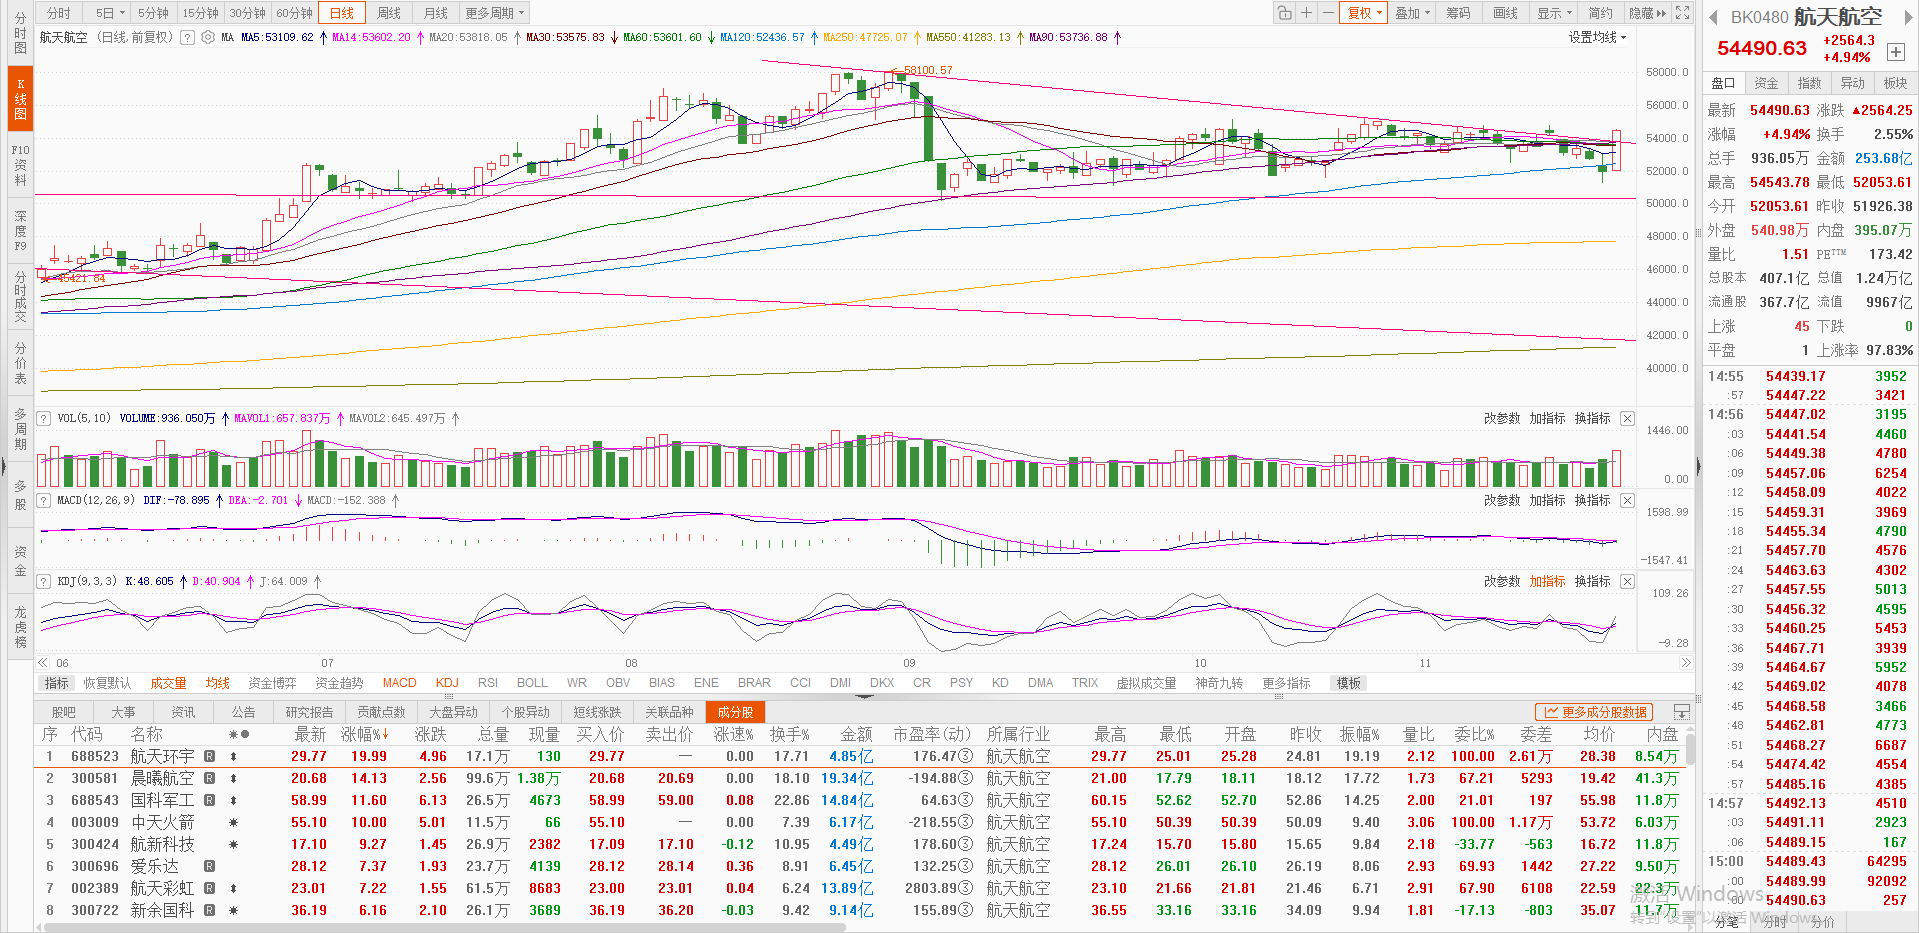1919x933 pixels.
Task: Enter fullscreen chart mode icon
Action: click(1683, 13)
